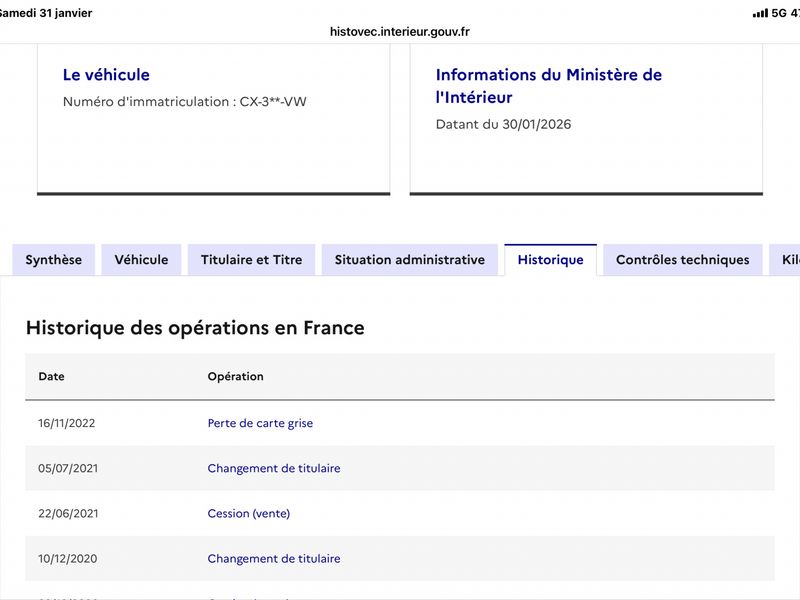Click the Date column header
This screenshot has height=600, width=800.
(x=51, y=377)
